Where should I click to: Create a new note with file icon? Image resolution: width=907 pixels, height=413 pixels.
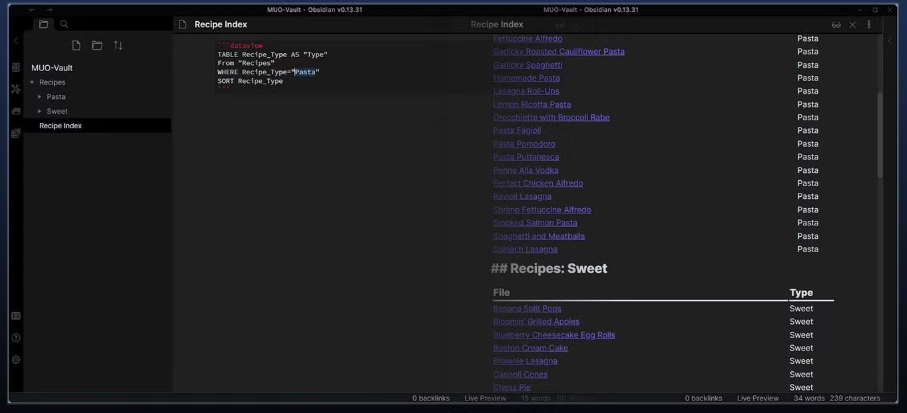click(x=76, y=45)
